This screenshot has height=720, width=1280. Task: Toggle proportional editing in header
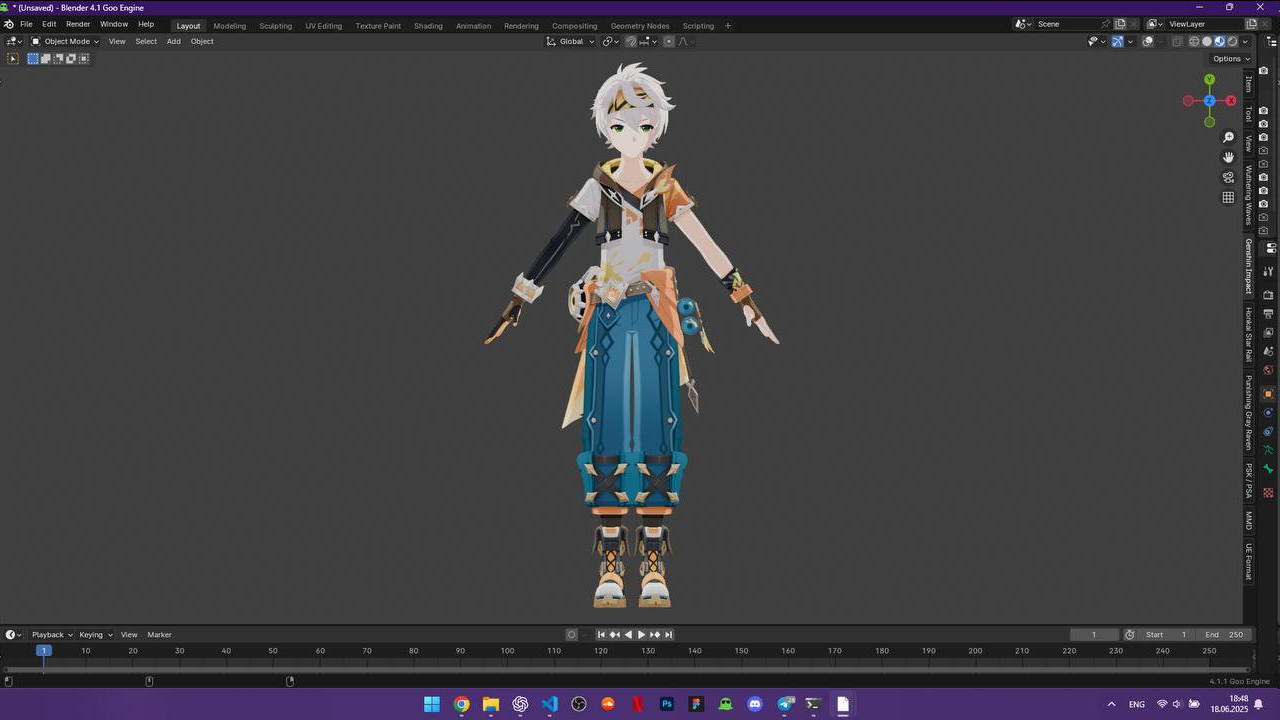coord(669,41)
